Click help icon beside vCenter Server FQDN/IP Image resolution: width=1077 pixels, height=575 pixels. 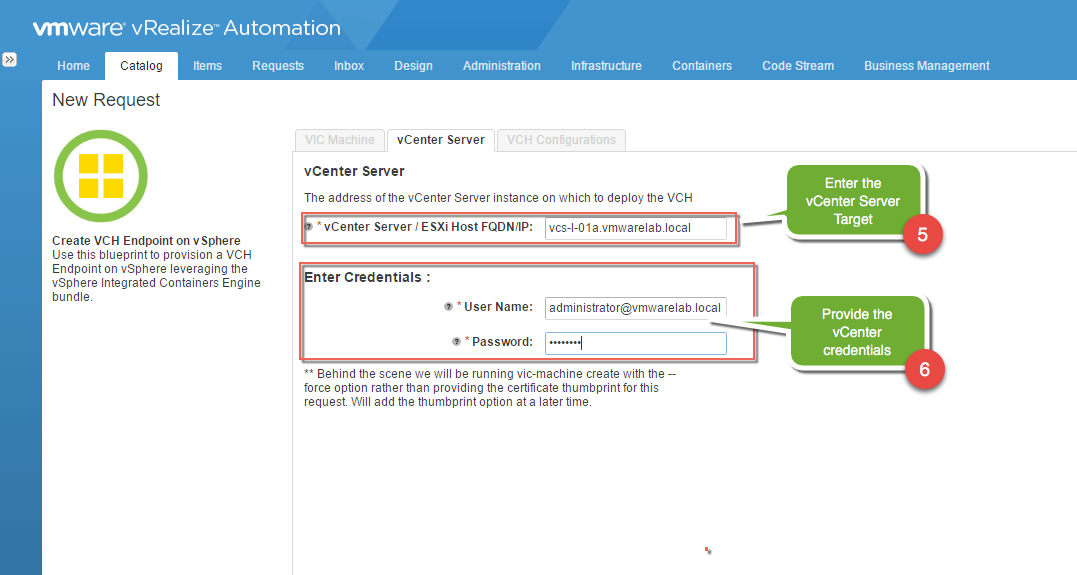(309, 227)
